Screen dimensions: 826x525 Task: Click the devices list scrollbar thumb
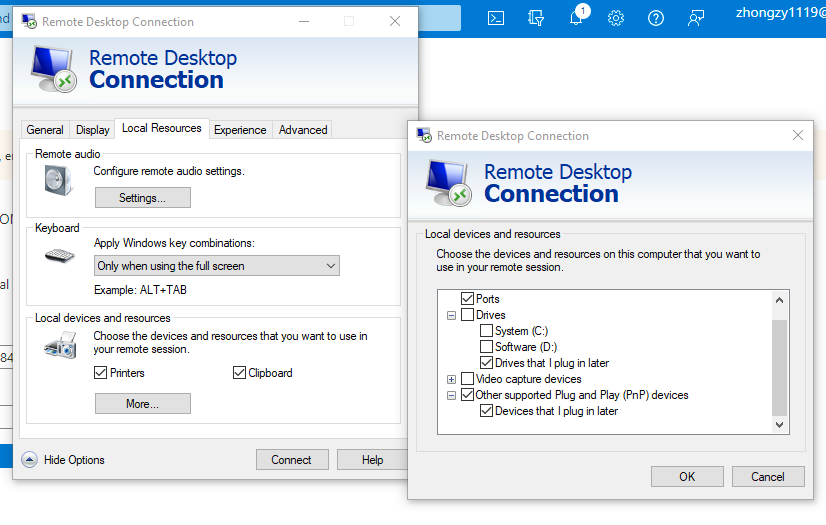[x=780, y=367]
